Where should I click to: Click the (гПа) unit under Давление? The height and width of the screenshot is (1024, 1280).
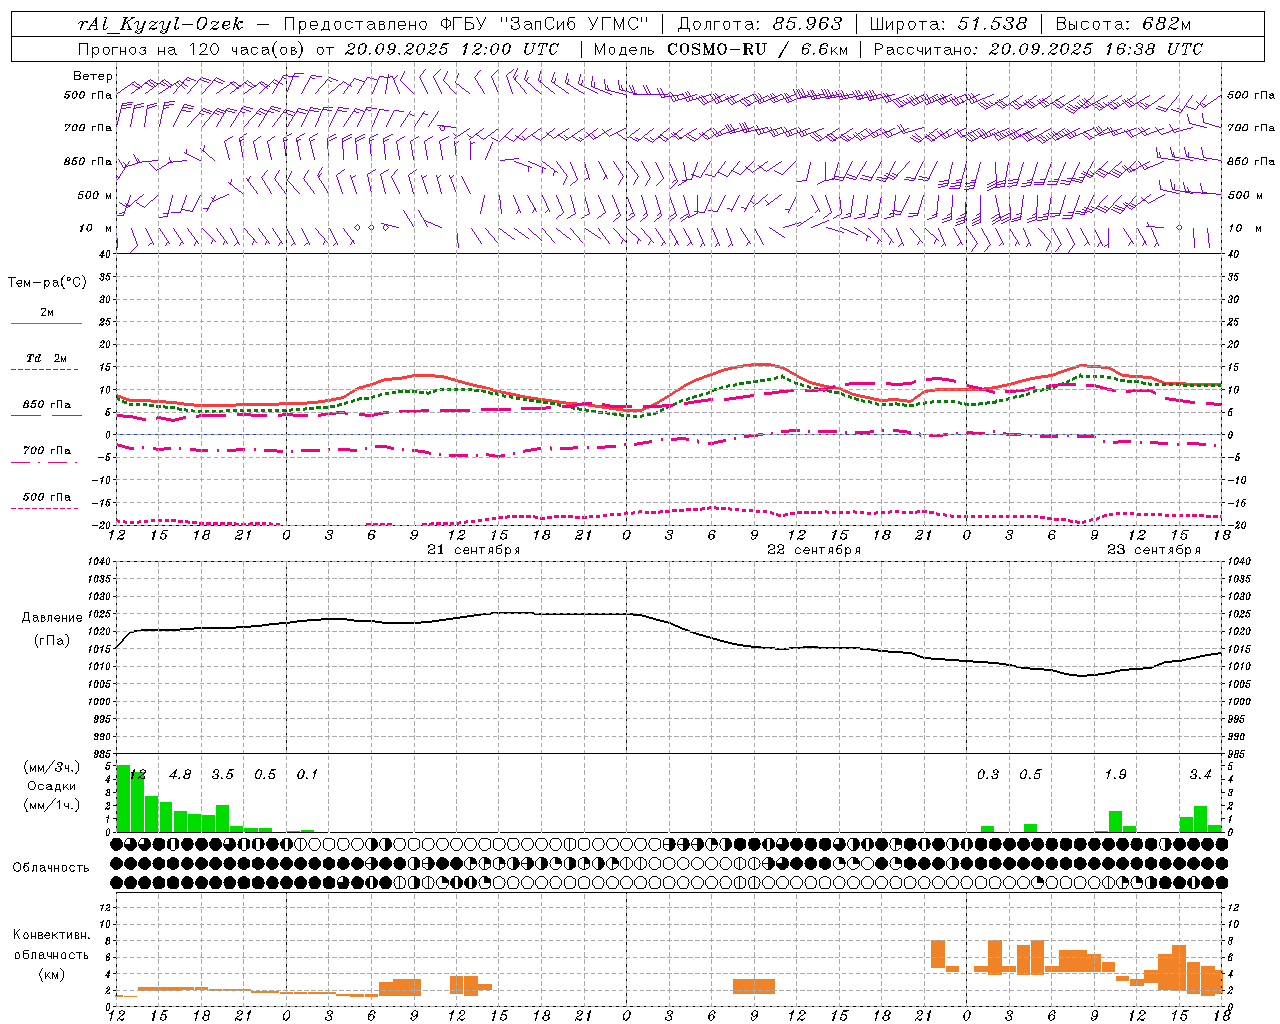coord(52,640)
